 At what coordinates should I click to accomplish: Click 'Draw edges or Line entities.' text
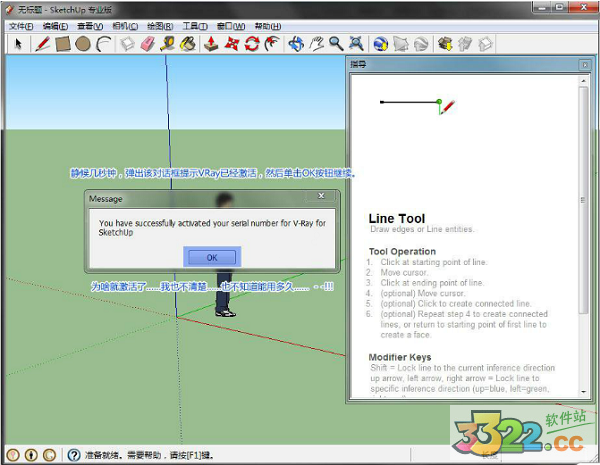(422, 229)
